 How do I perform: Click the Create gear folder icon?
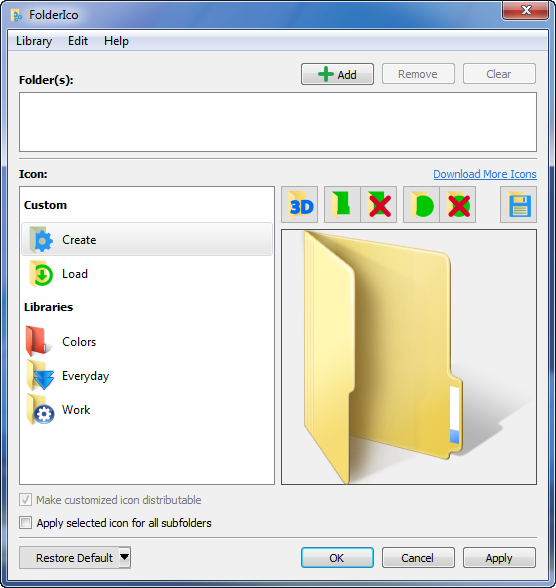tap(41, 239)
